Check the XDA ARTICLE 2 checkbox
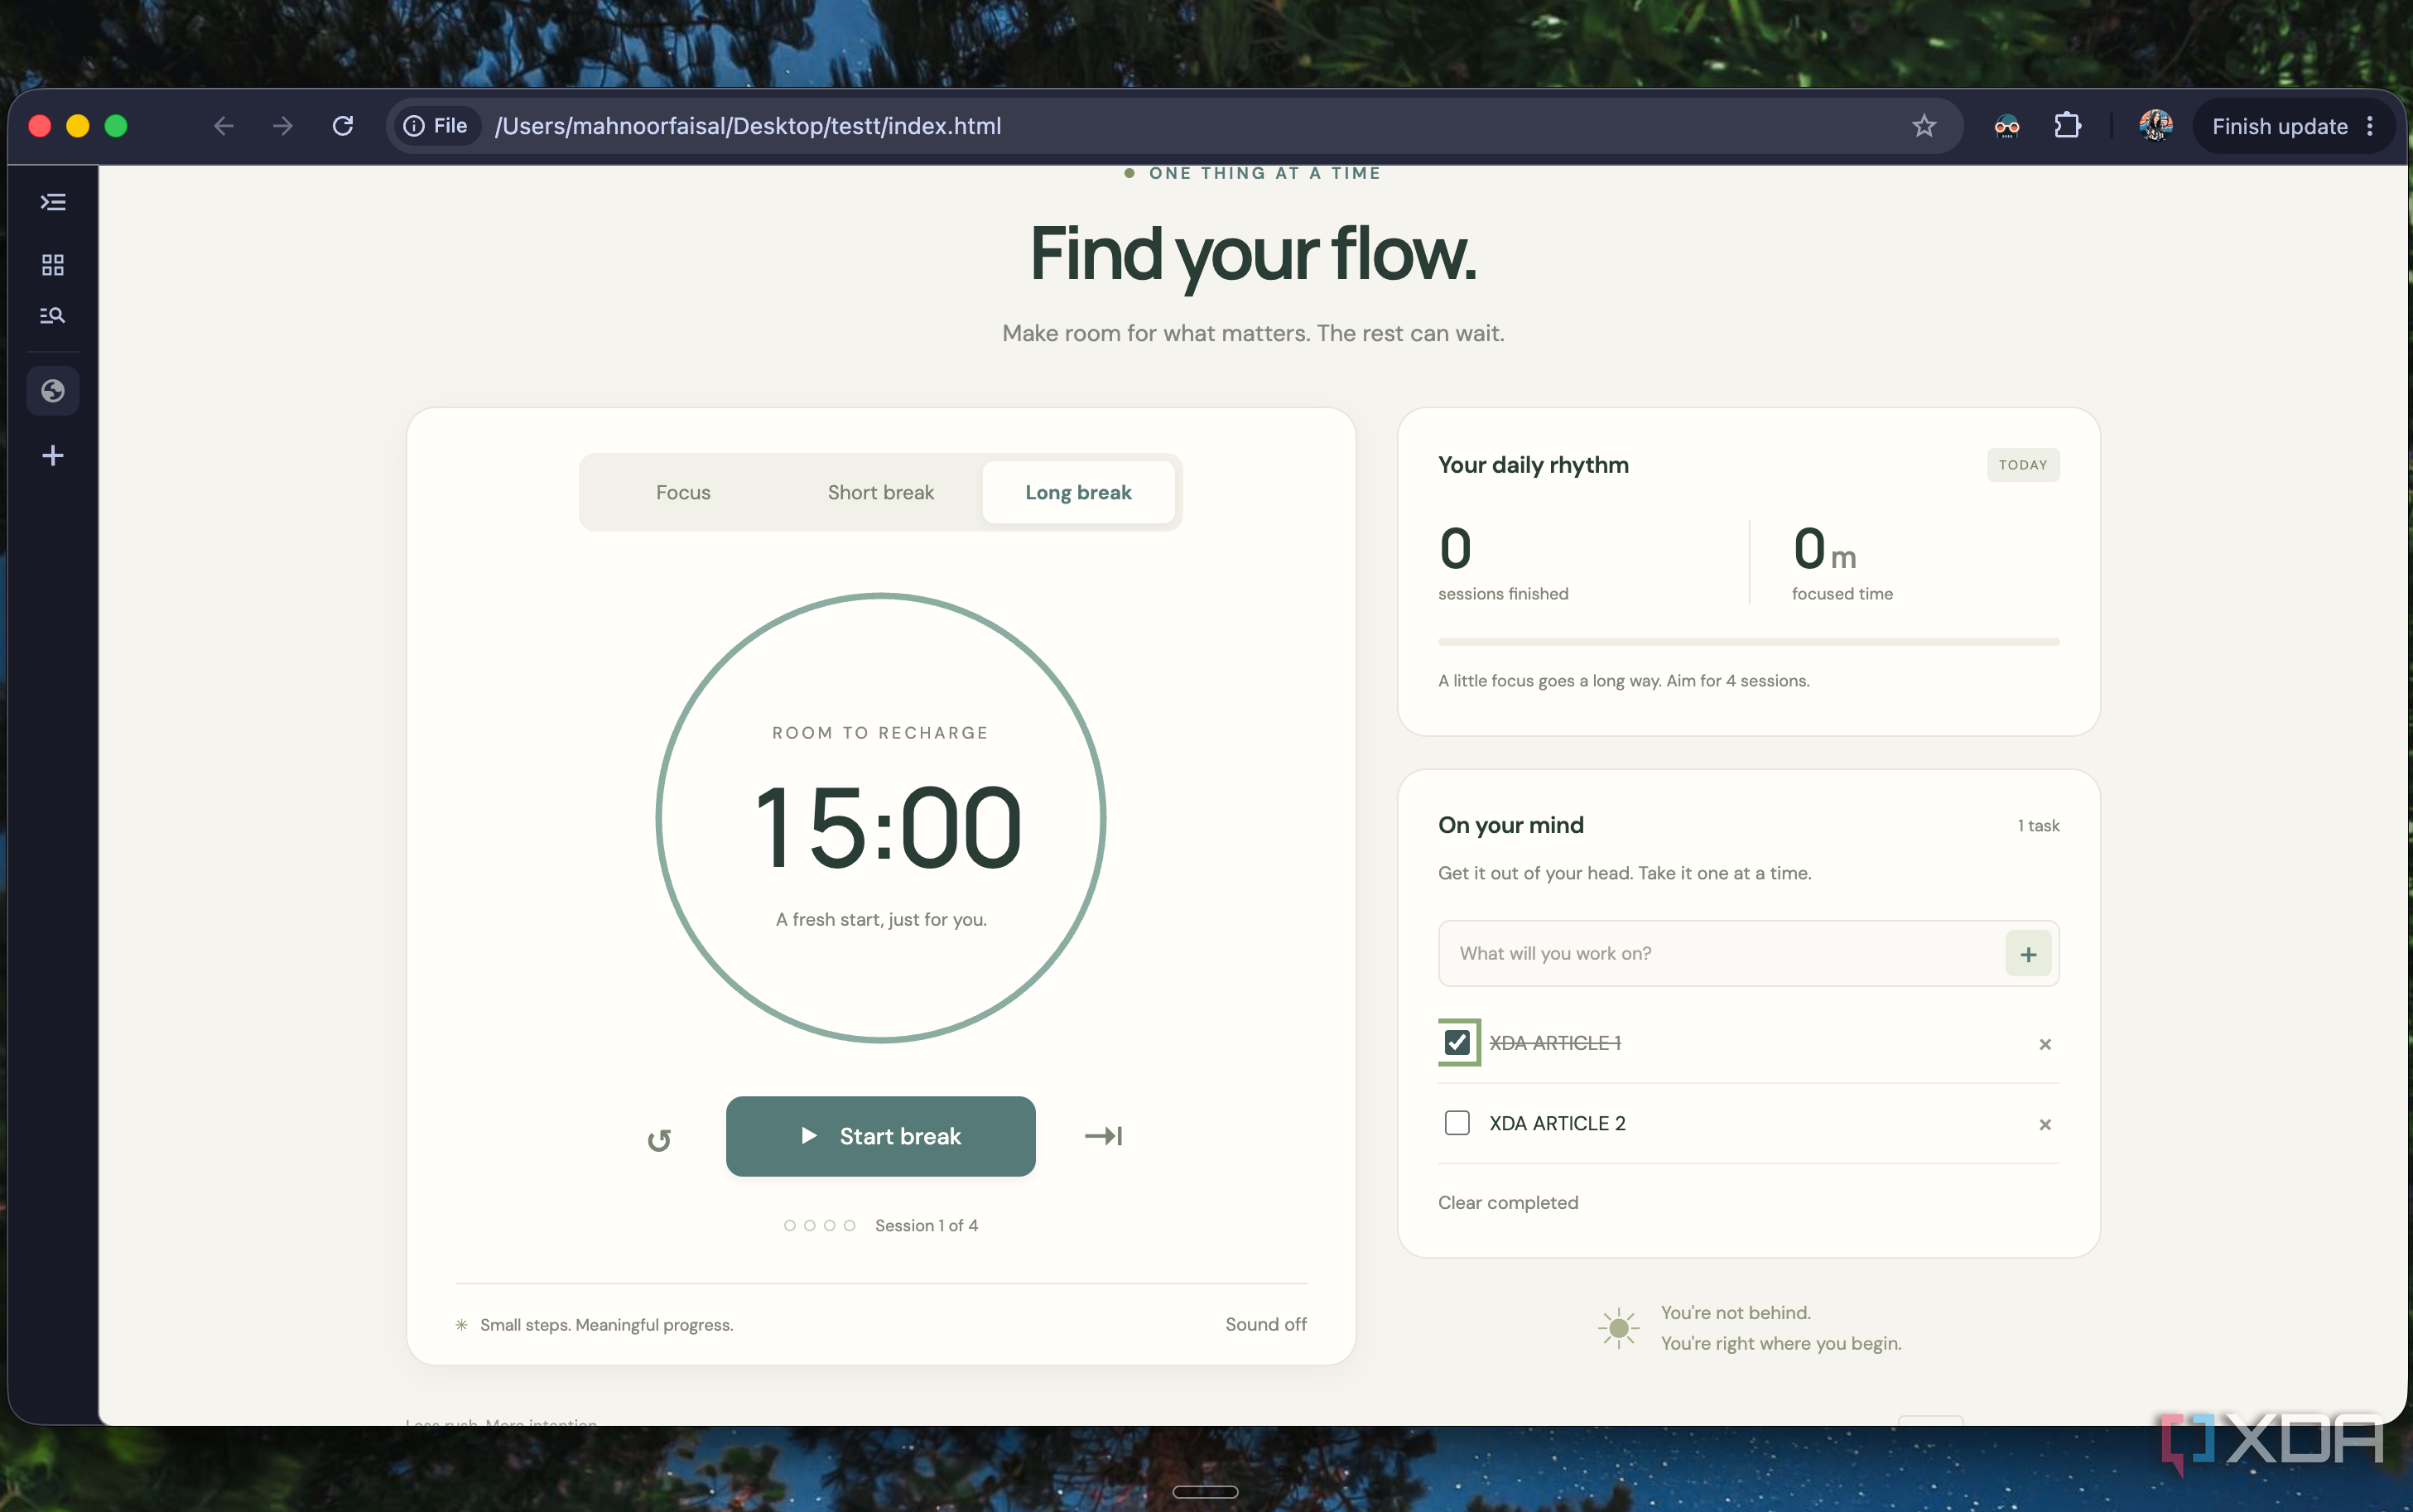 click(x=1457, y=1123)
